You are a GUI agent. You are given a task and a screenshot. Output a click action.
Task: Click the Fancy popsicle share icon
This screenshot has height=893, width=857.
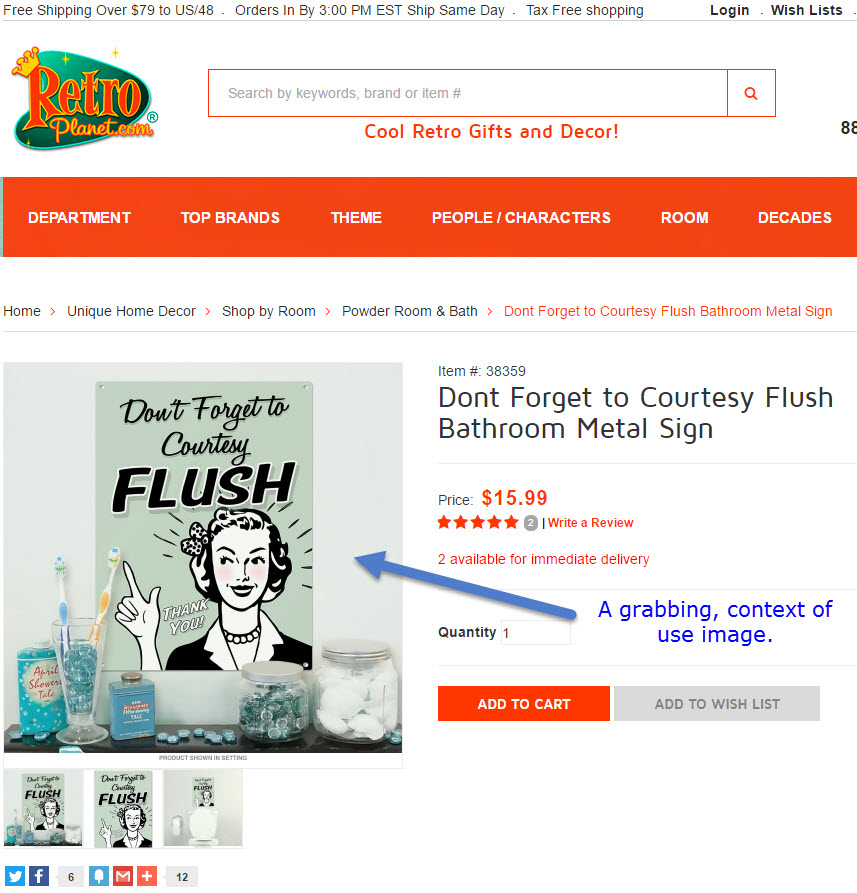click(x=99, y=876)
